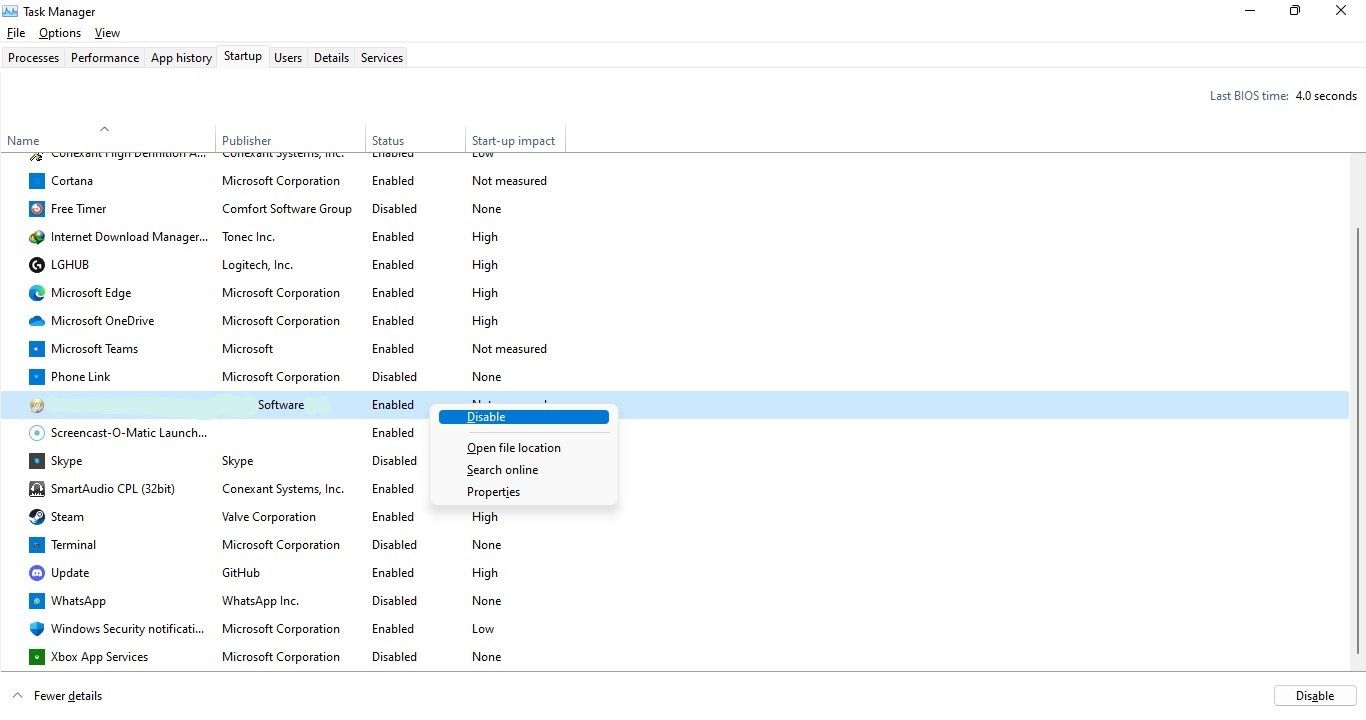Switch to the App history tab
Viewport: 1366px width, 720px height.
coord(181,58)
